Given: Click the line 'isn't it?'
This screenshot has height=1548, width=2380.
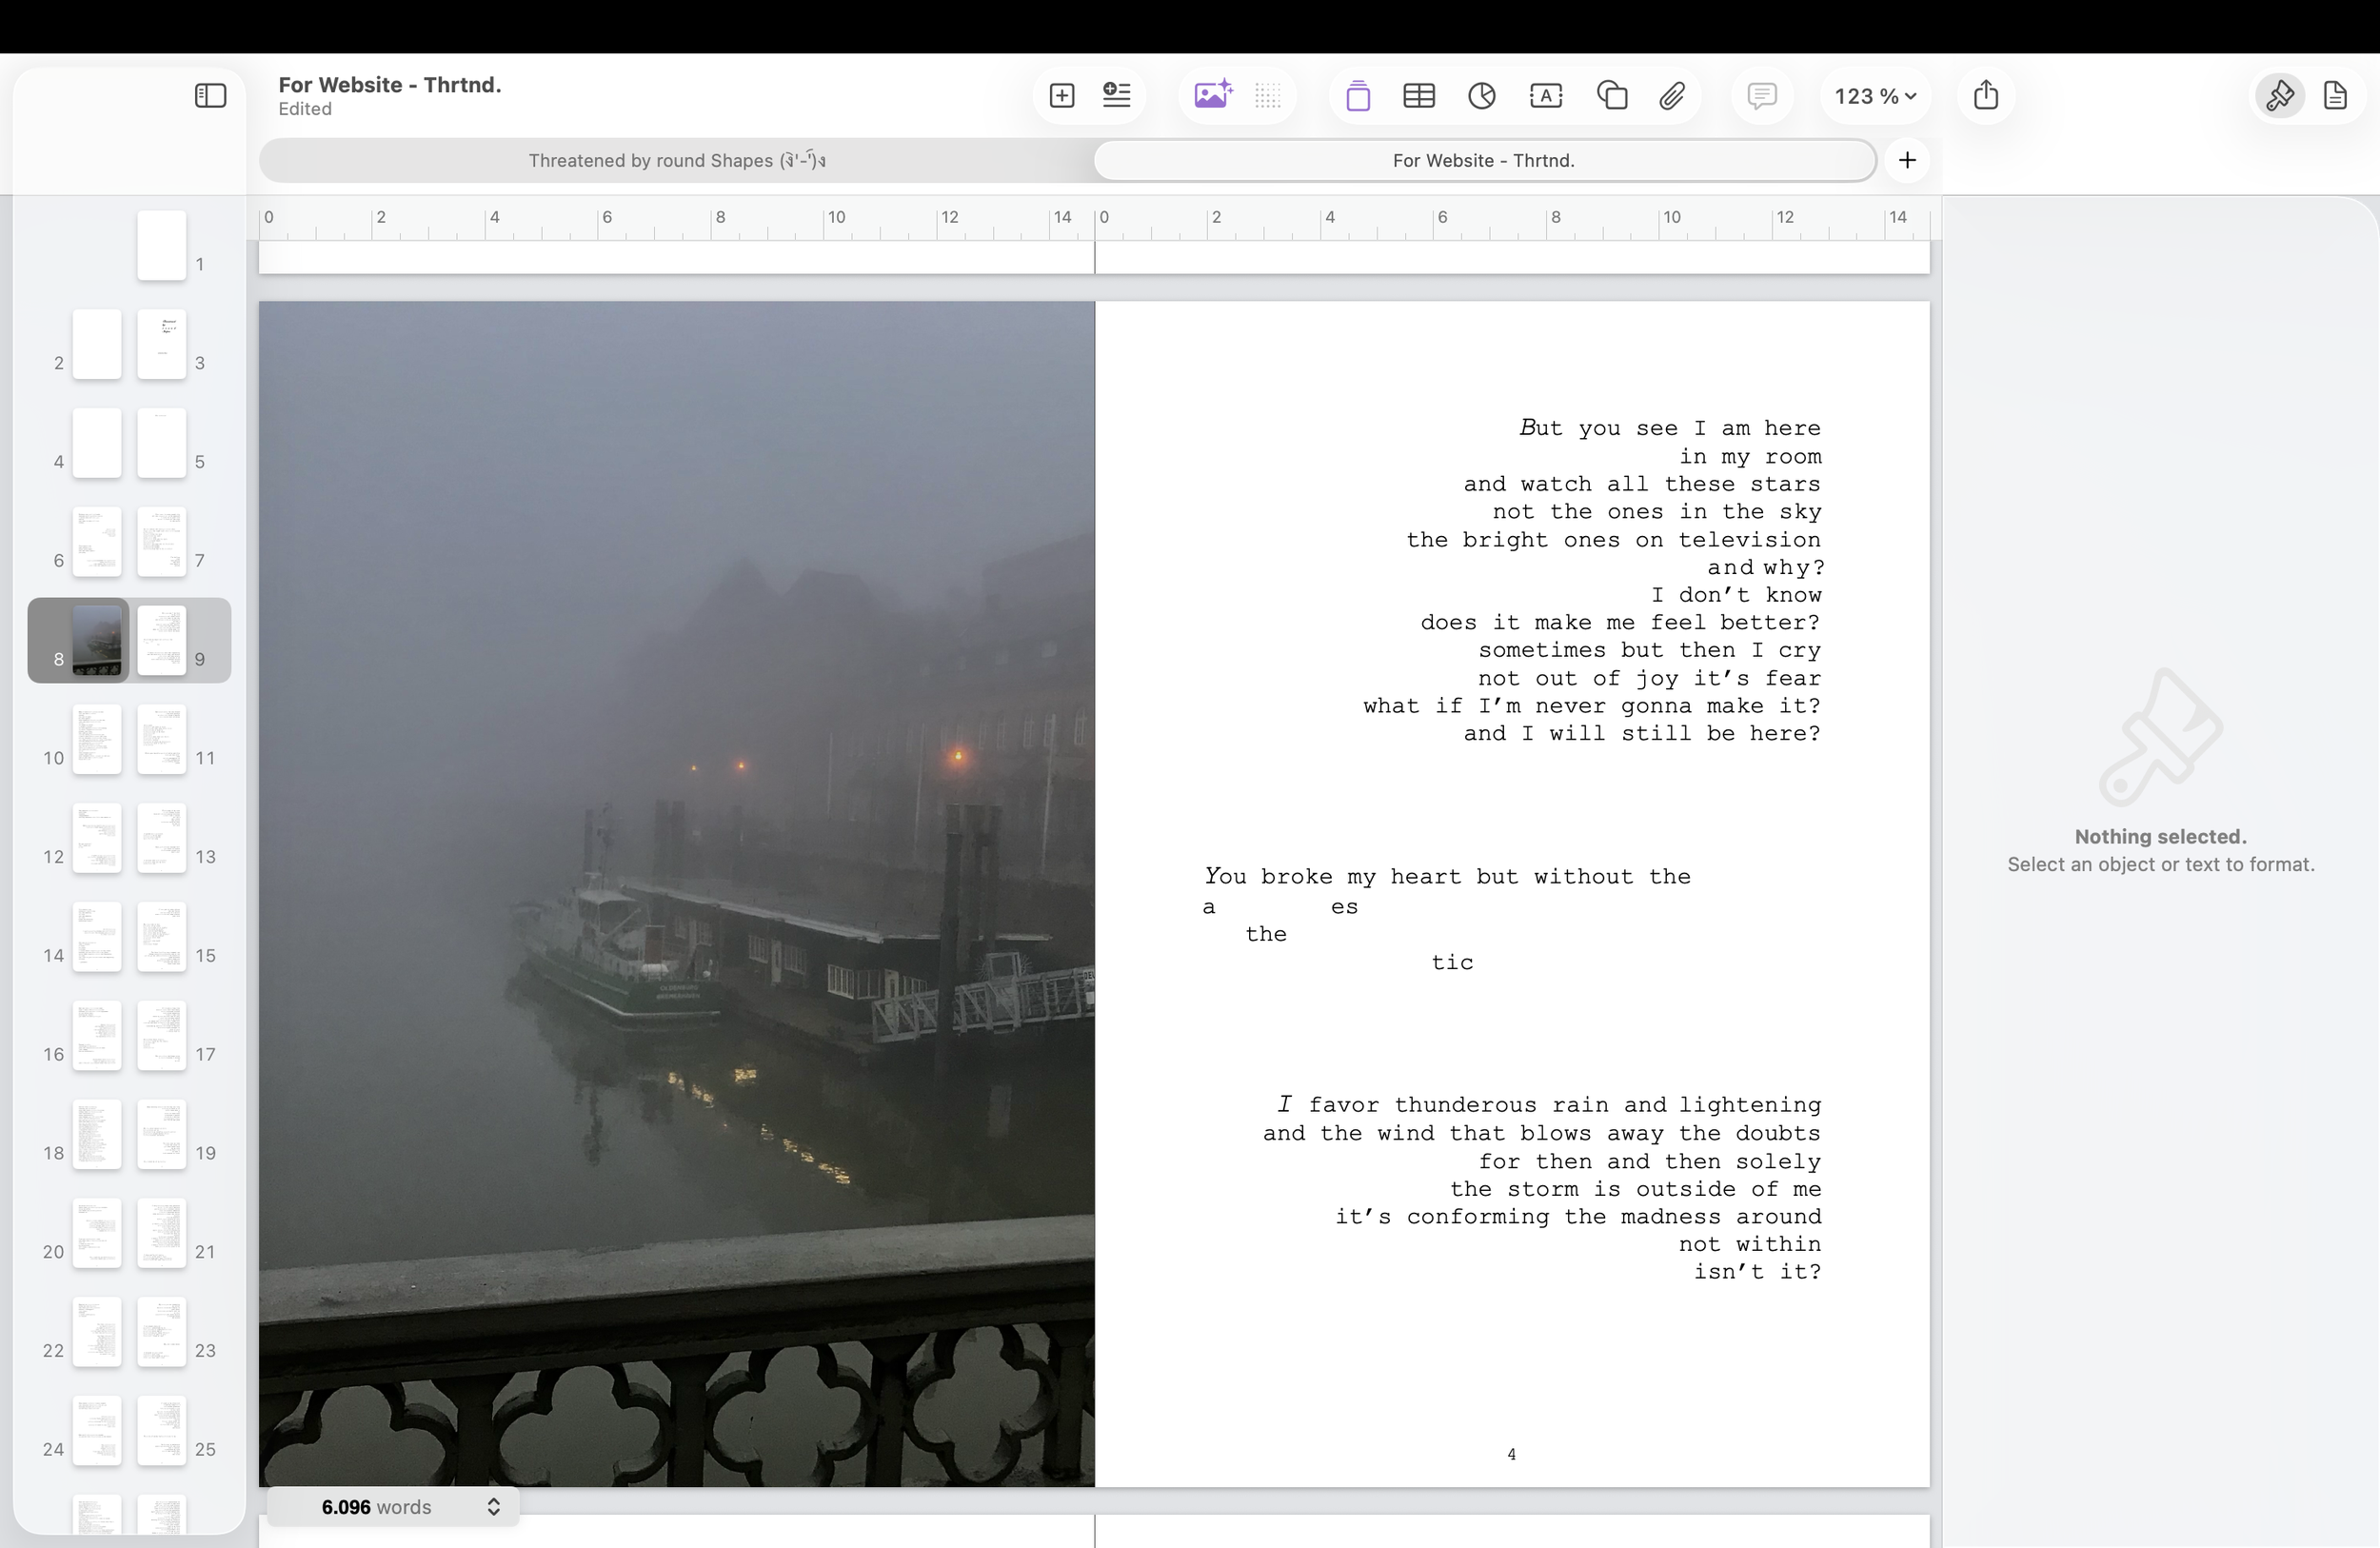Looking at the screenshot, I should point(1757,1272).
